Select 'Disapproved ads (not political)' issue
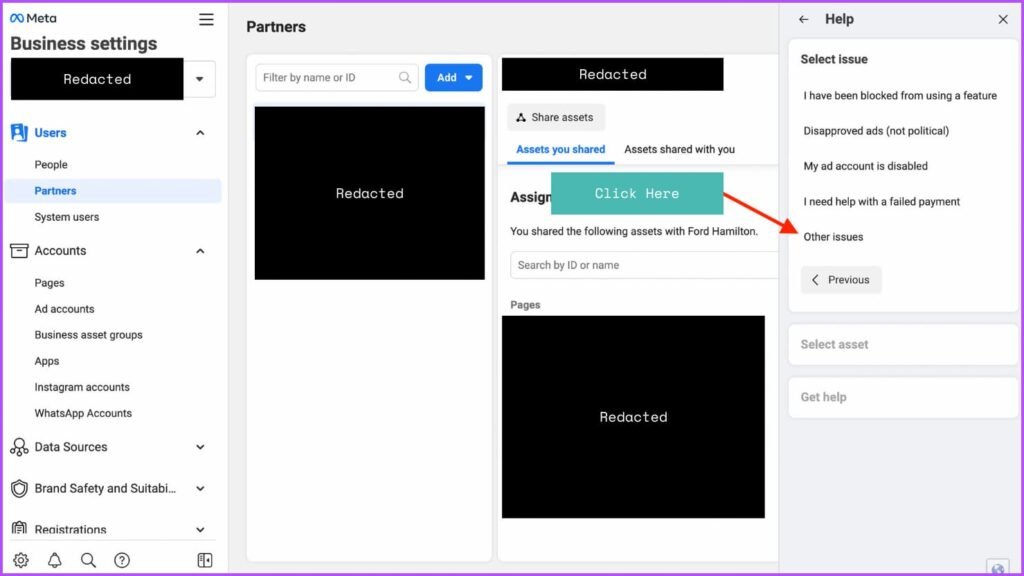The image size is (1024, 576). (876, 131)
